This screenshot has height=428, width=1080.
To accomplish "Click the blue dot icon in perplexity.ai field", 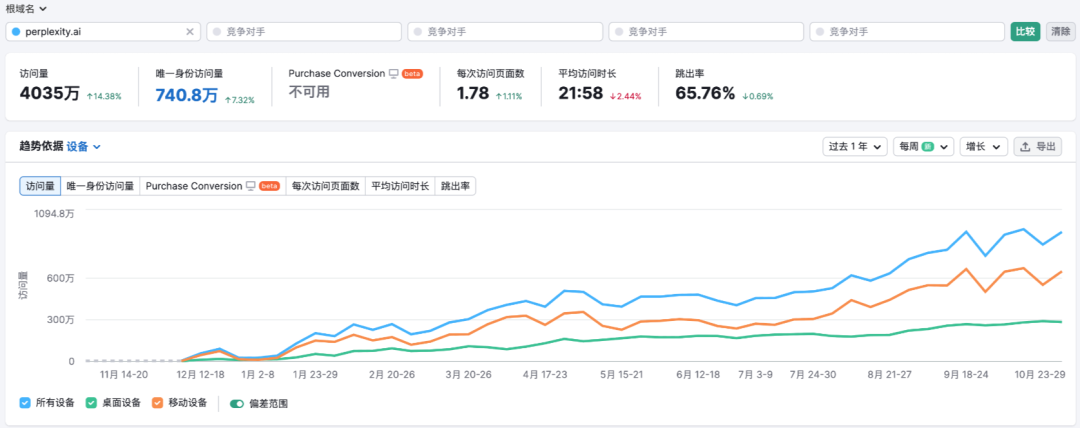I will click(x=16, y=32).
